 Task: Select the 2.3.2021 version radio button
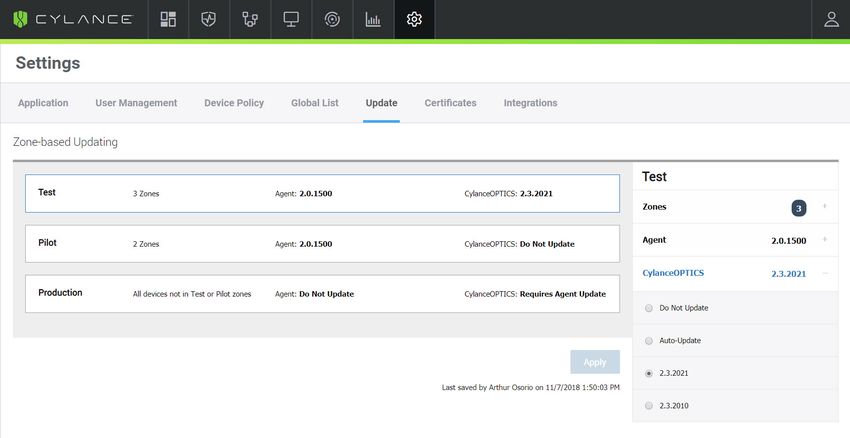pos(649,373)
